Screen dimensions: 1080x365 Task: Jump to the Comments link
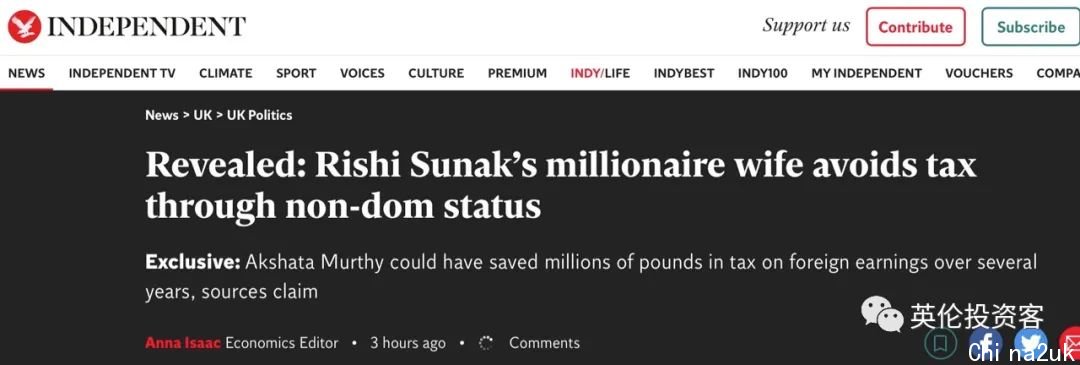(x=544, y=342)
